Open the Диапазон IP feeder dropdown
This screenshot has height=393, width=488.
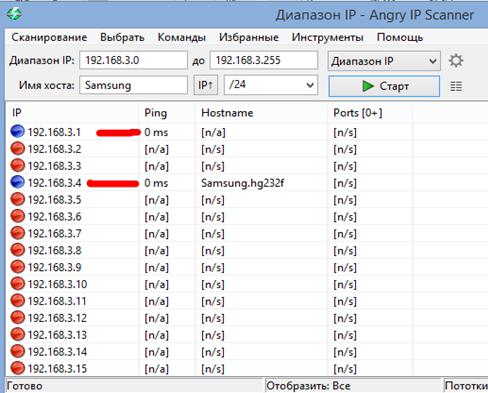point(384,61)
